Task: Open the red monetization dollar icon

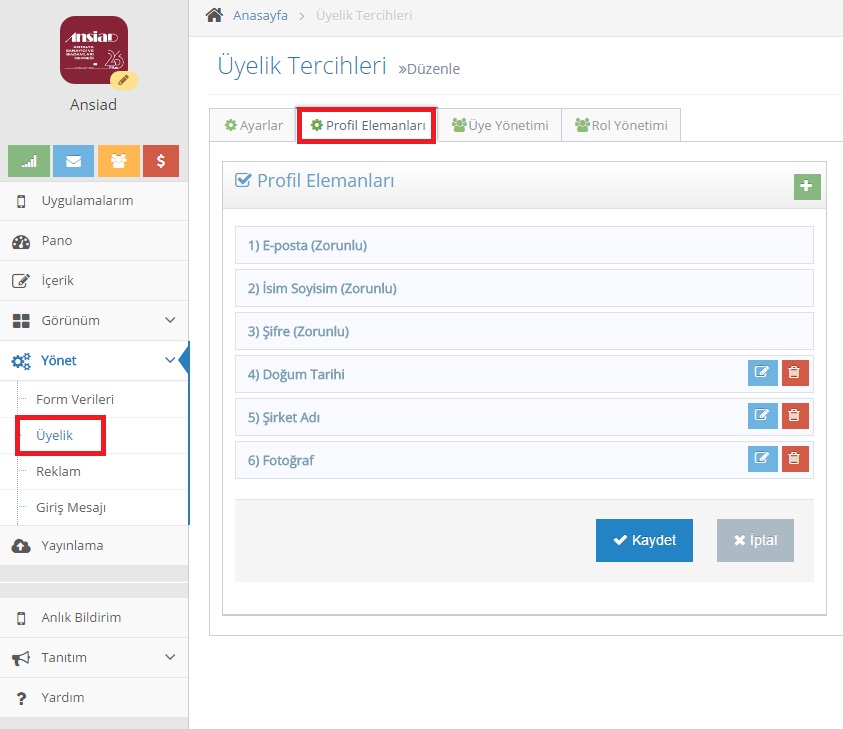Action: (x=161, y=160)
